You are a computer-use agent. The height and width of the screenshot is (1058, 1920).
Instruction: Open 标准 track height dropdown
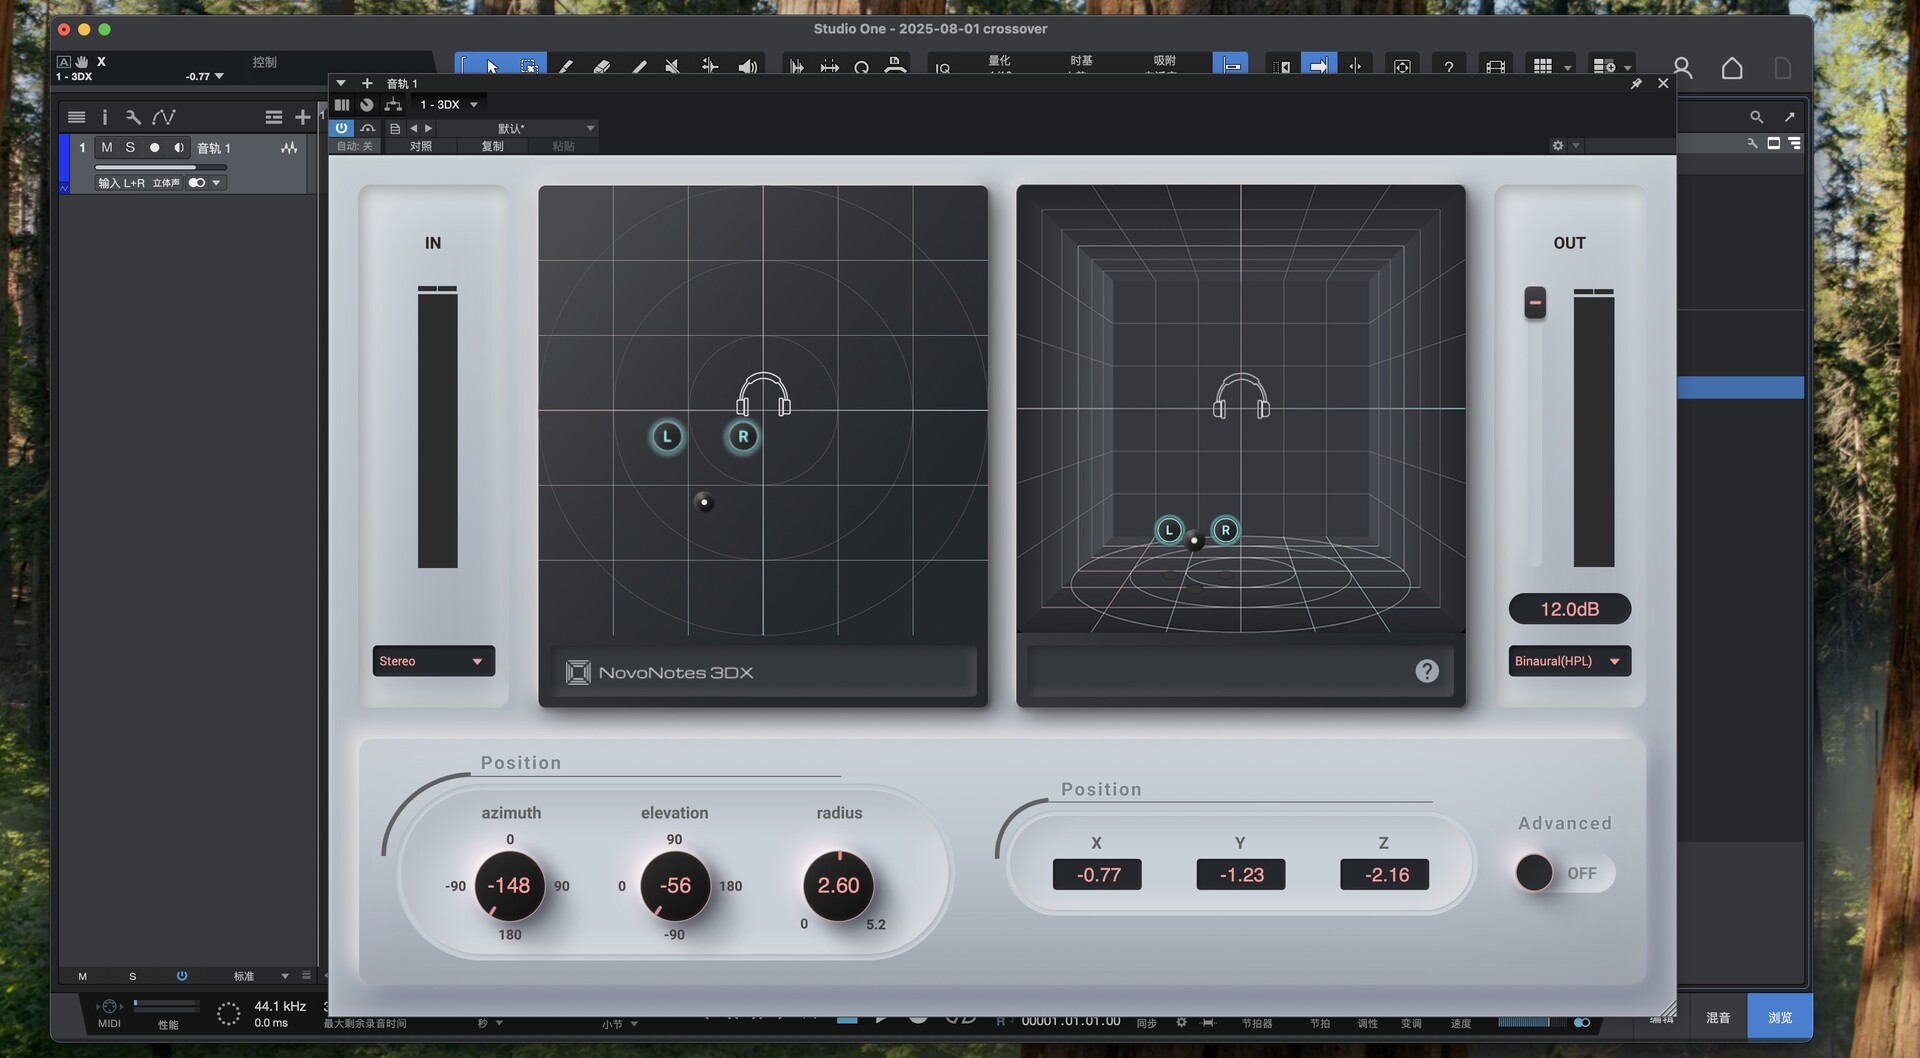[x=261, y=976]
